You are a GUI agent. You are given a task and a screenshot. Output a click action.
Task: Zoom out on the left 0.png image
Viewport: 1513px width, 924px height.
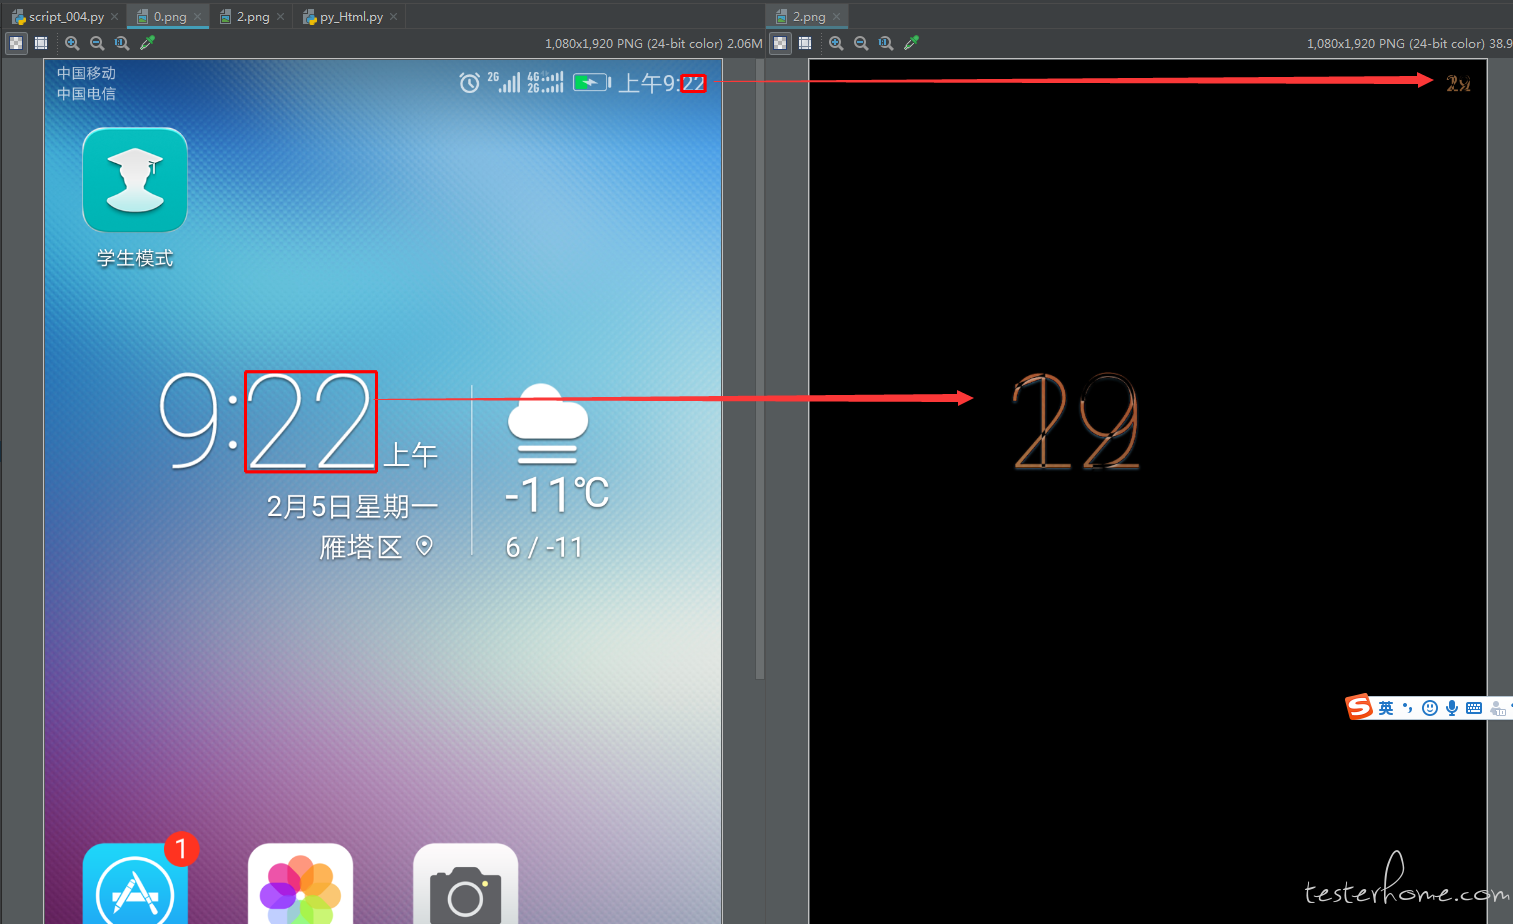coord(97,43)
